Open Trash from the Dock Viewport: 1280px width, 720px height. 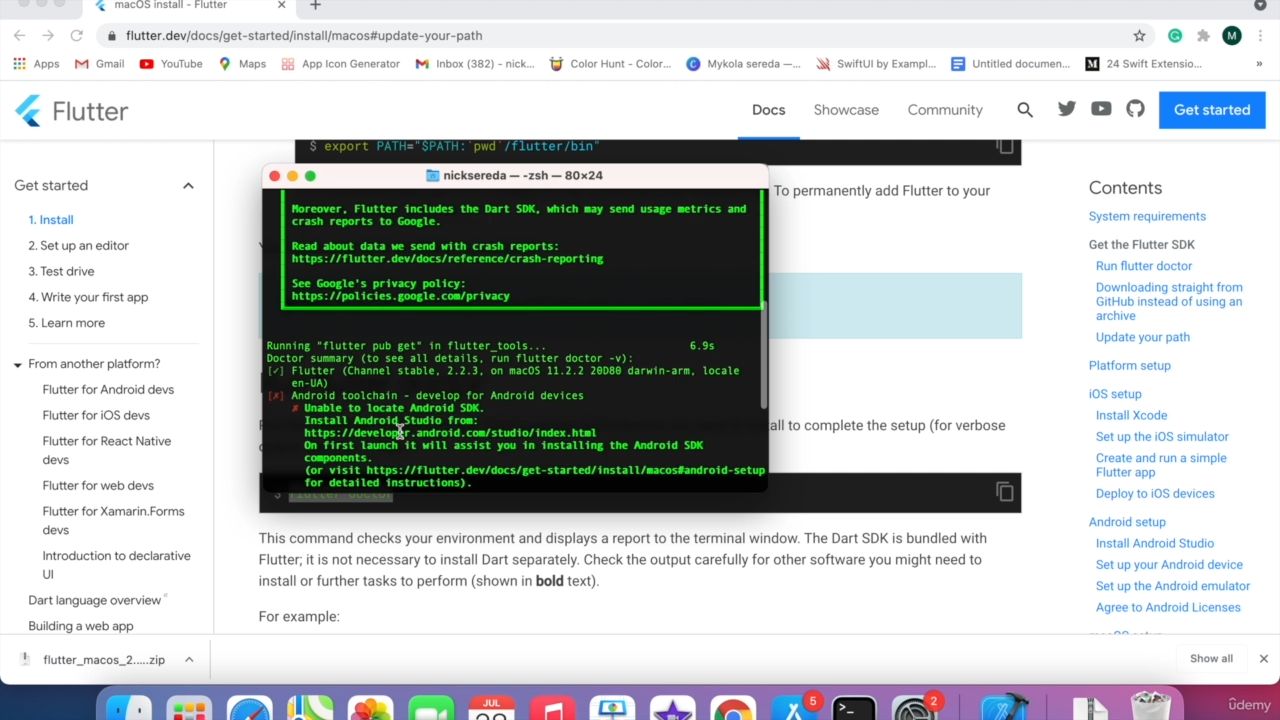[x=1151, y=708]
